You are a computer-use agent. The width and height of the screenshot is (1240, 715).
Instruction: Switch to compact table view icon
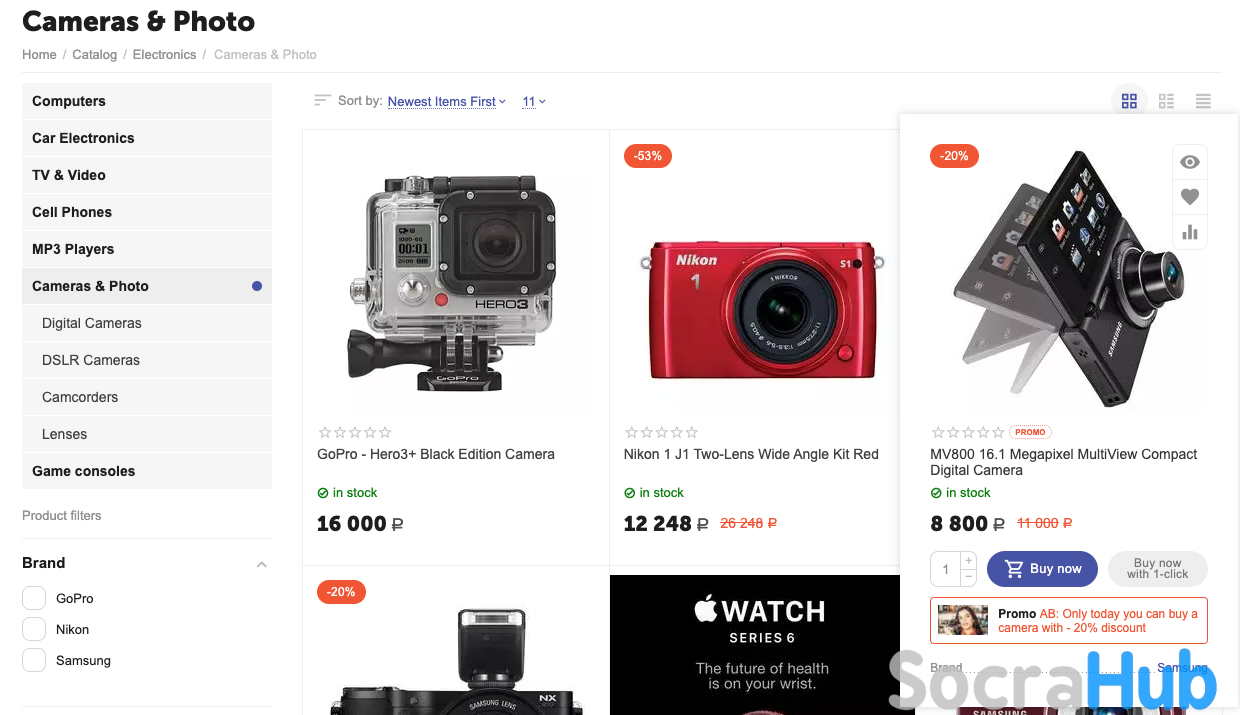(1203, 101)
